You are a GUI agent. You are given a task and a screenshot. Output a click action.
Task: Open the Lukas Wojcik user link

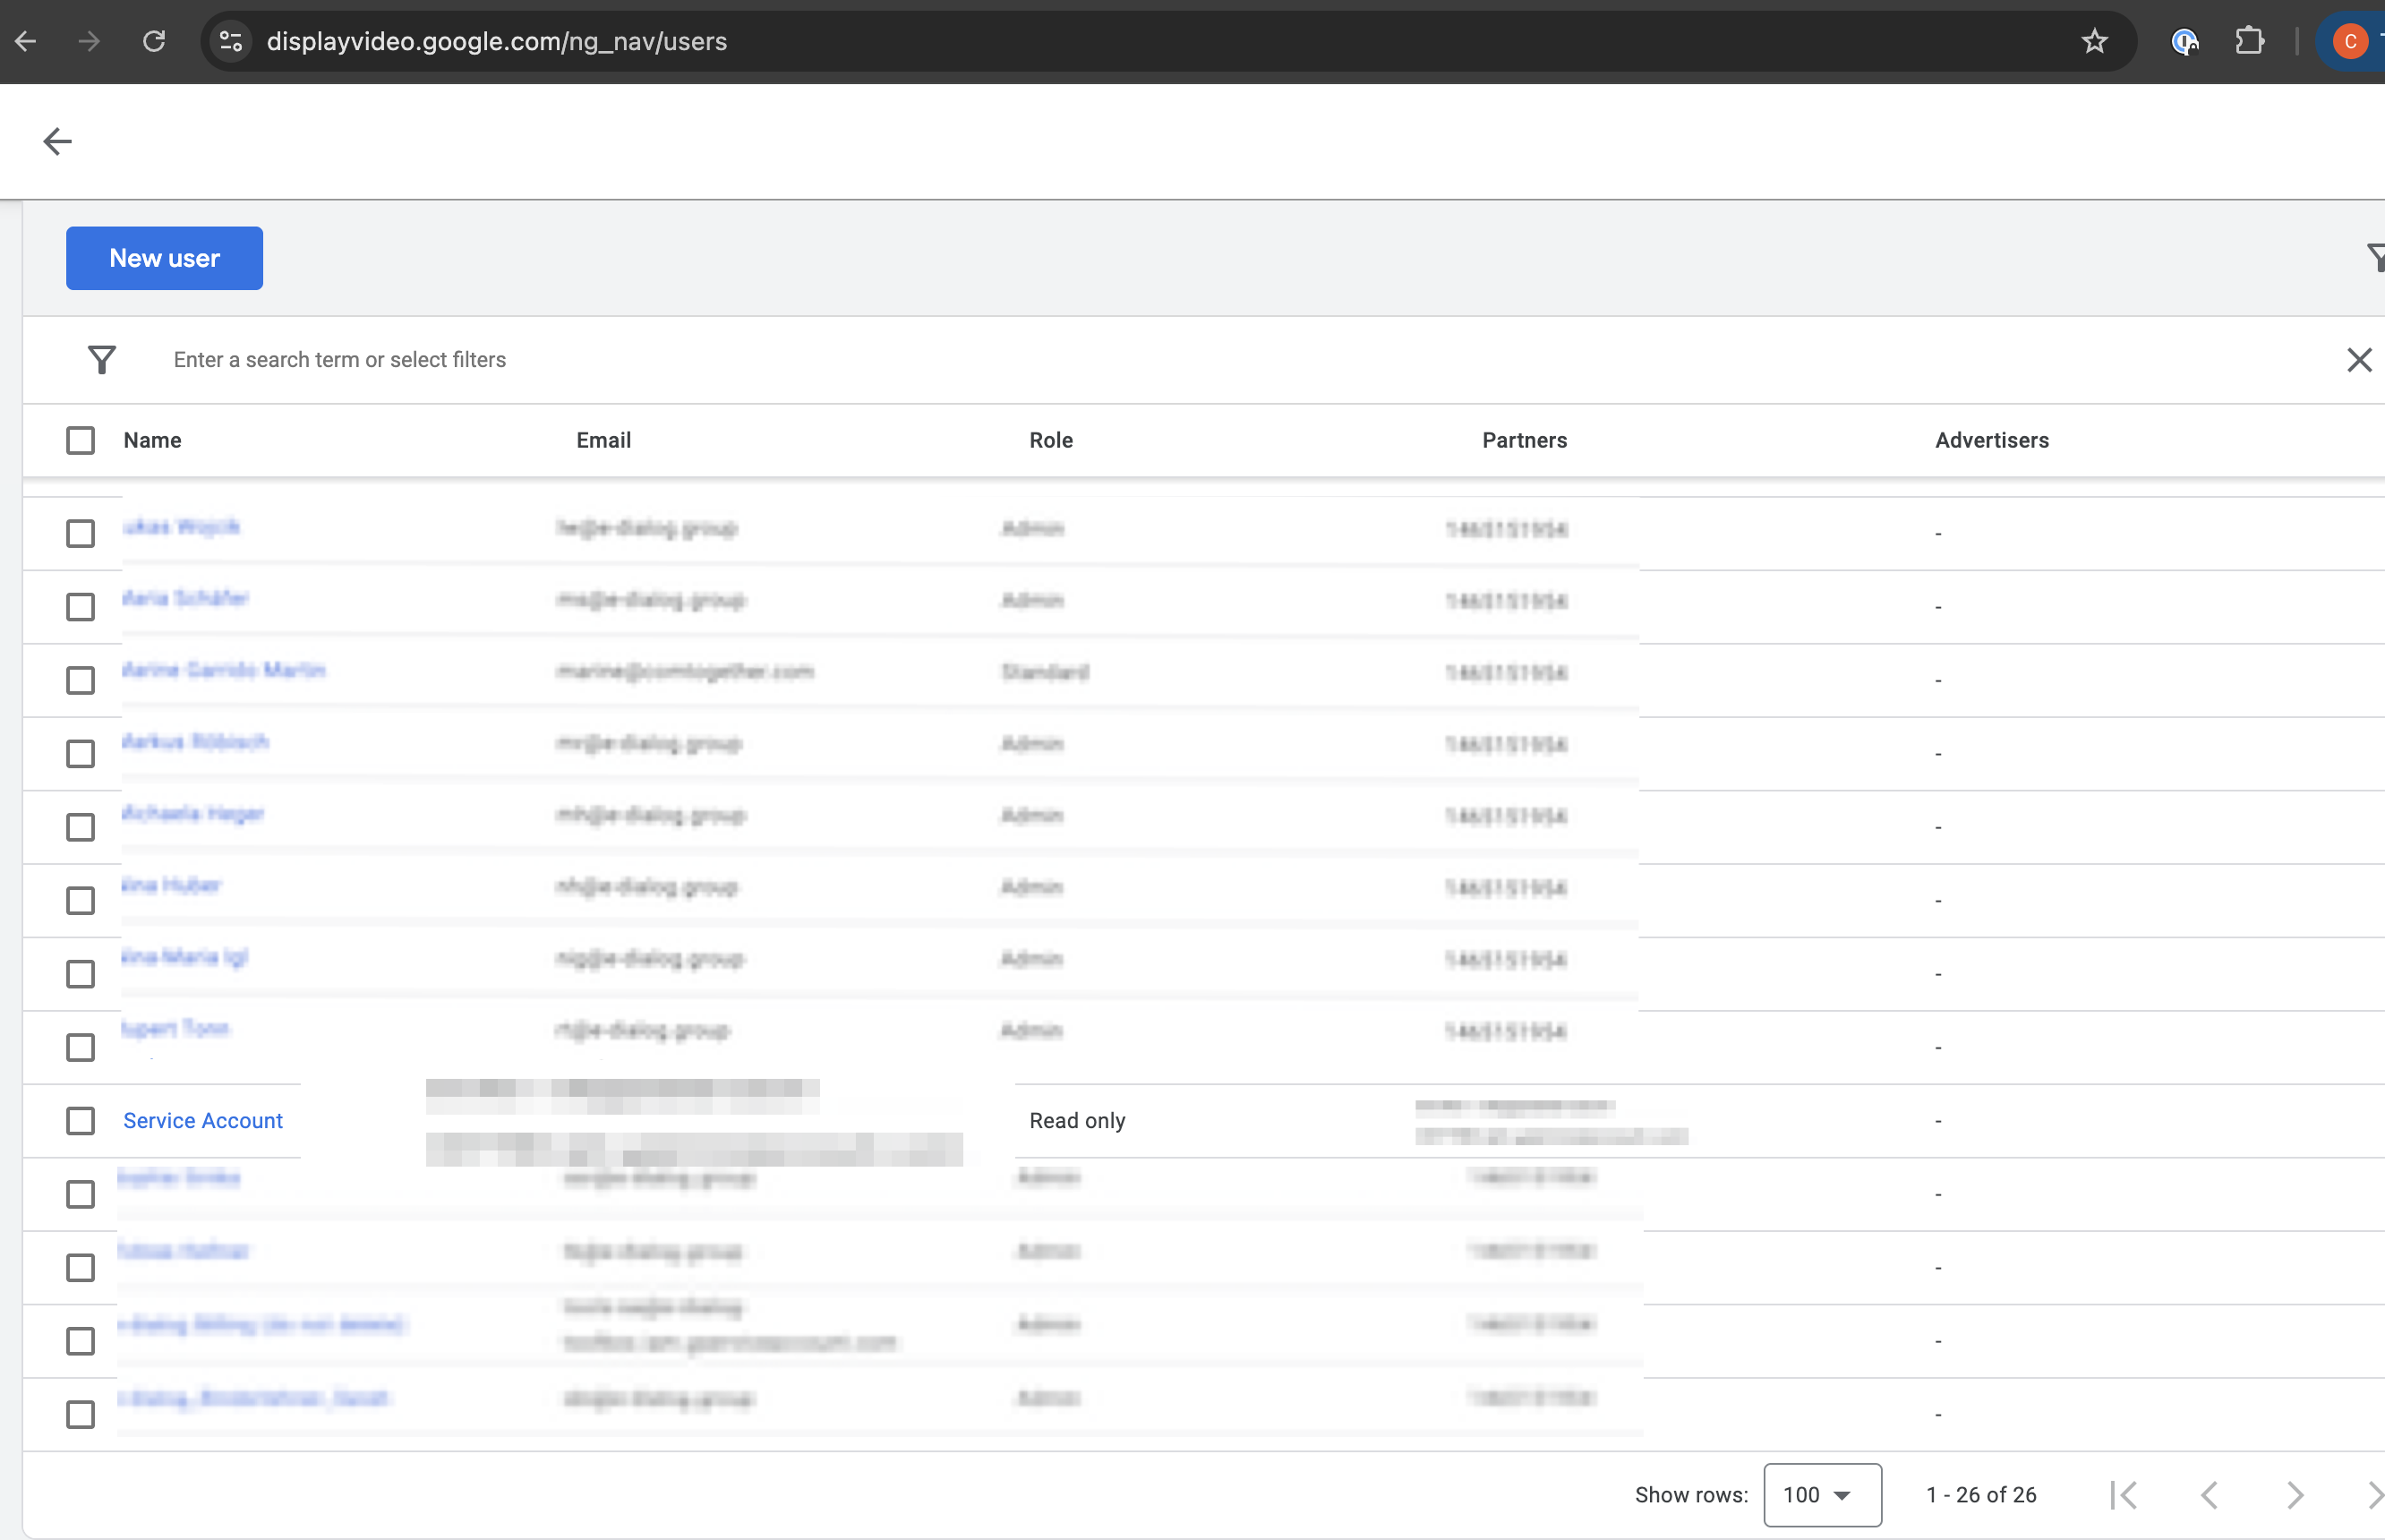click(x=181, y=527)
